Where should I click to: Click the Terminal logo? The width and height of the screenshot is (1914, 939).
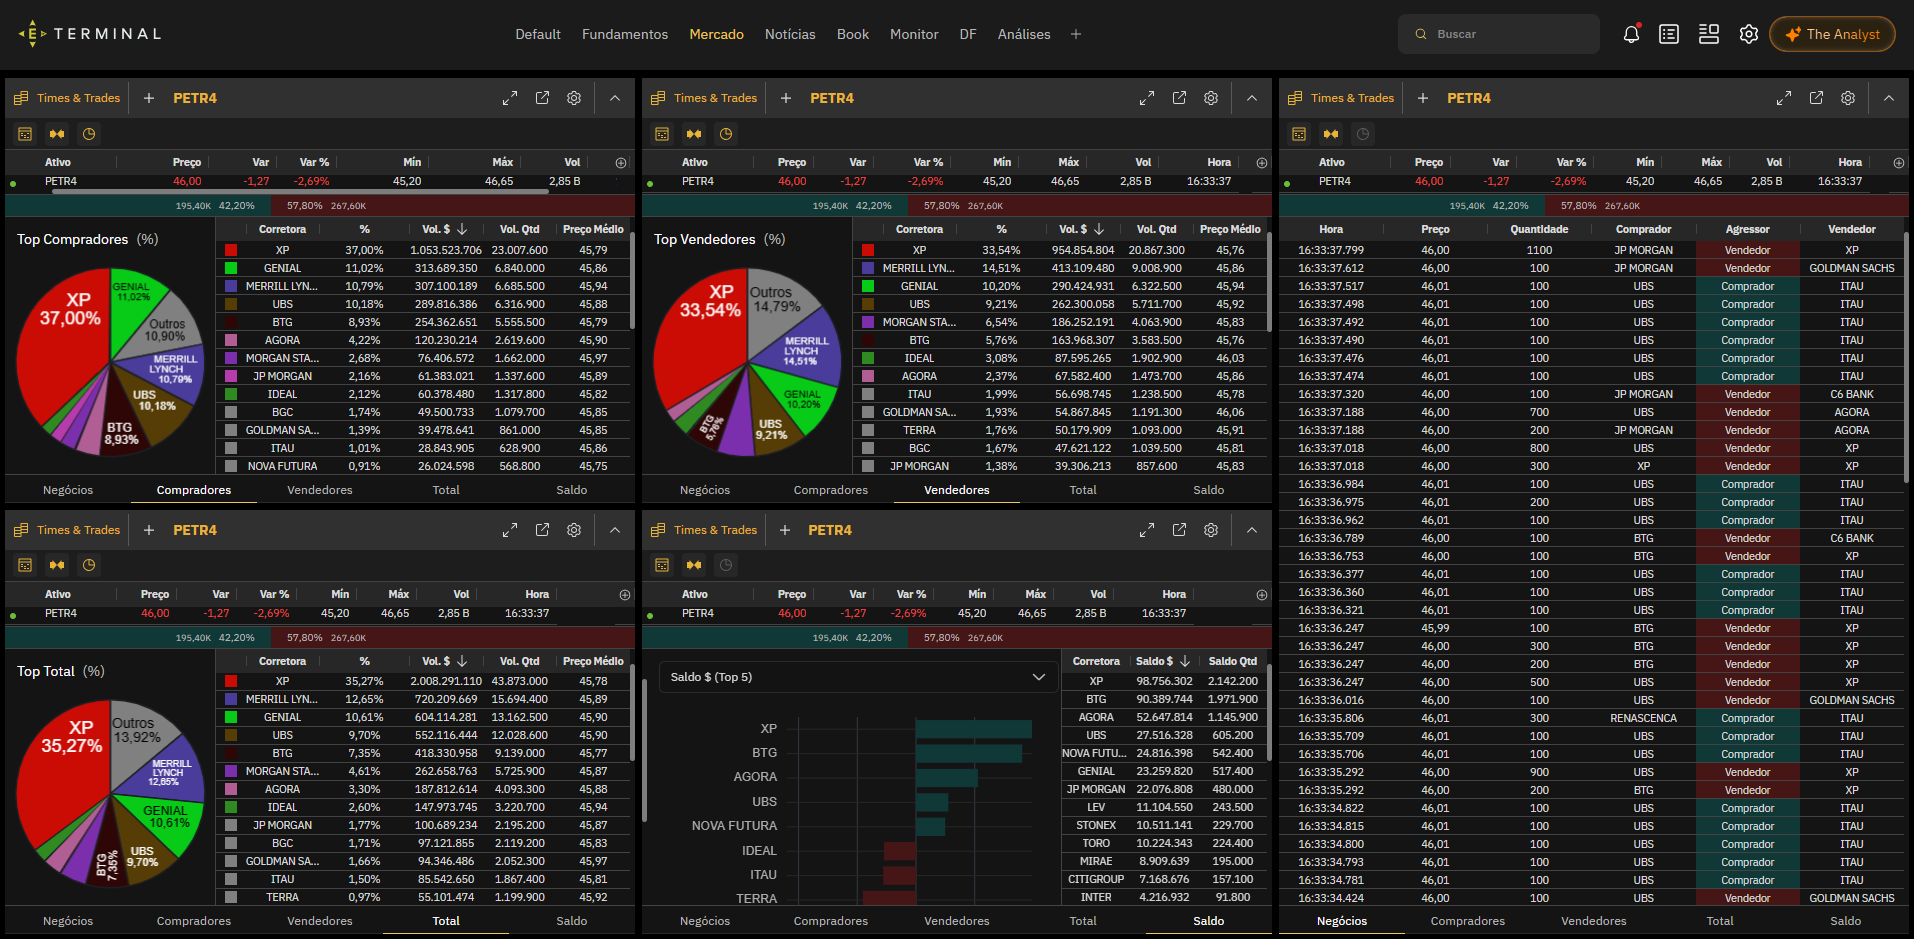(90, 34)
